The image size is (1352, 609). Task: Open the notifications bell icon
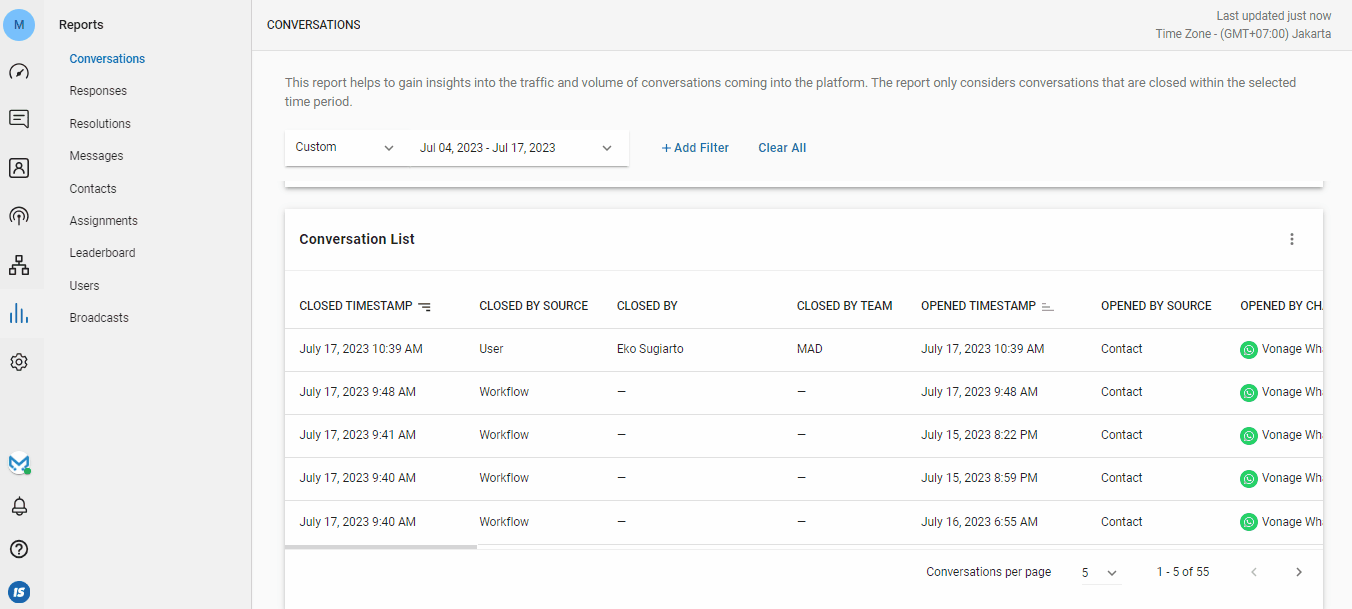point(19,507)
